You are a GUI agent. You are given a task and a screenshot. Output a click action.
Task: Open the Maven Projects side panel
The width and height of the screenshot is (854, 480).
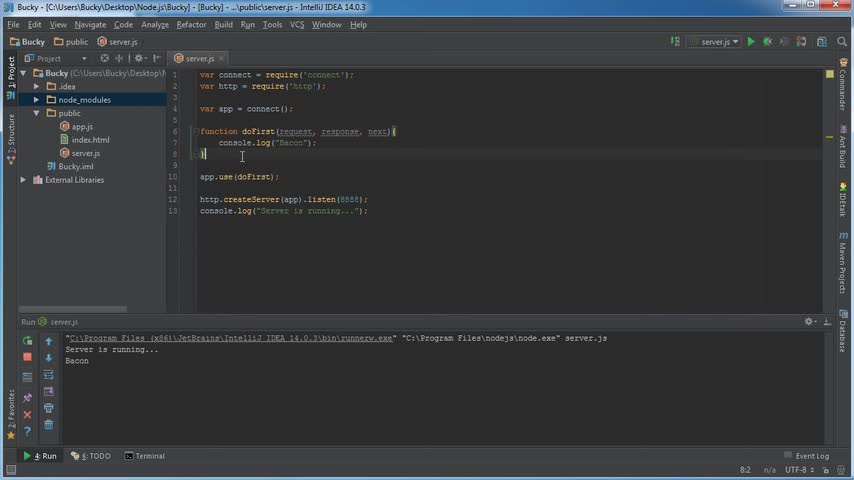843,264
